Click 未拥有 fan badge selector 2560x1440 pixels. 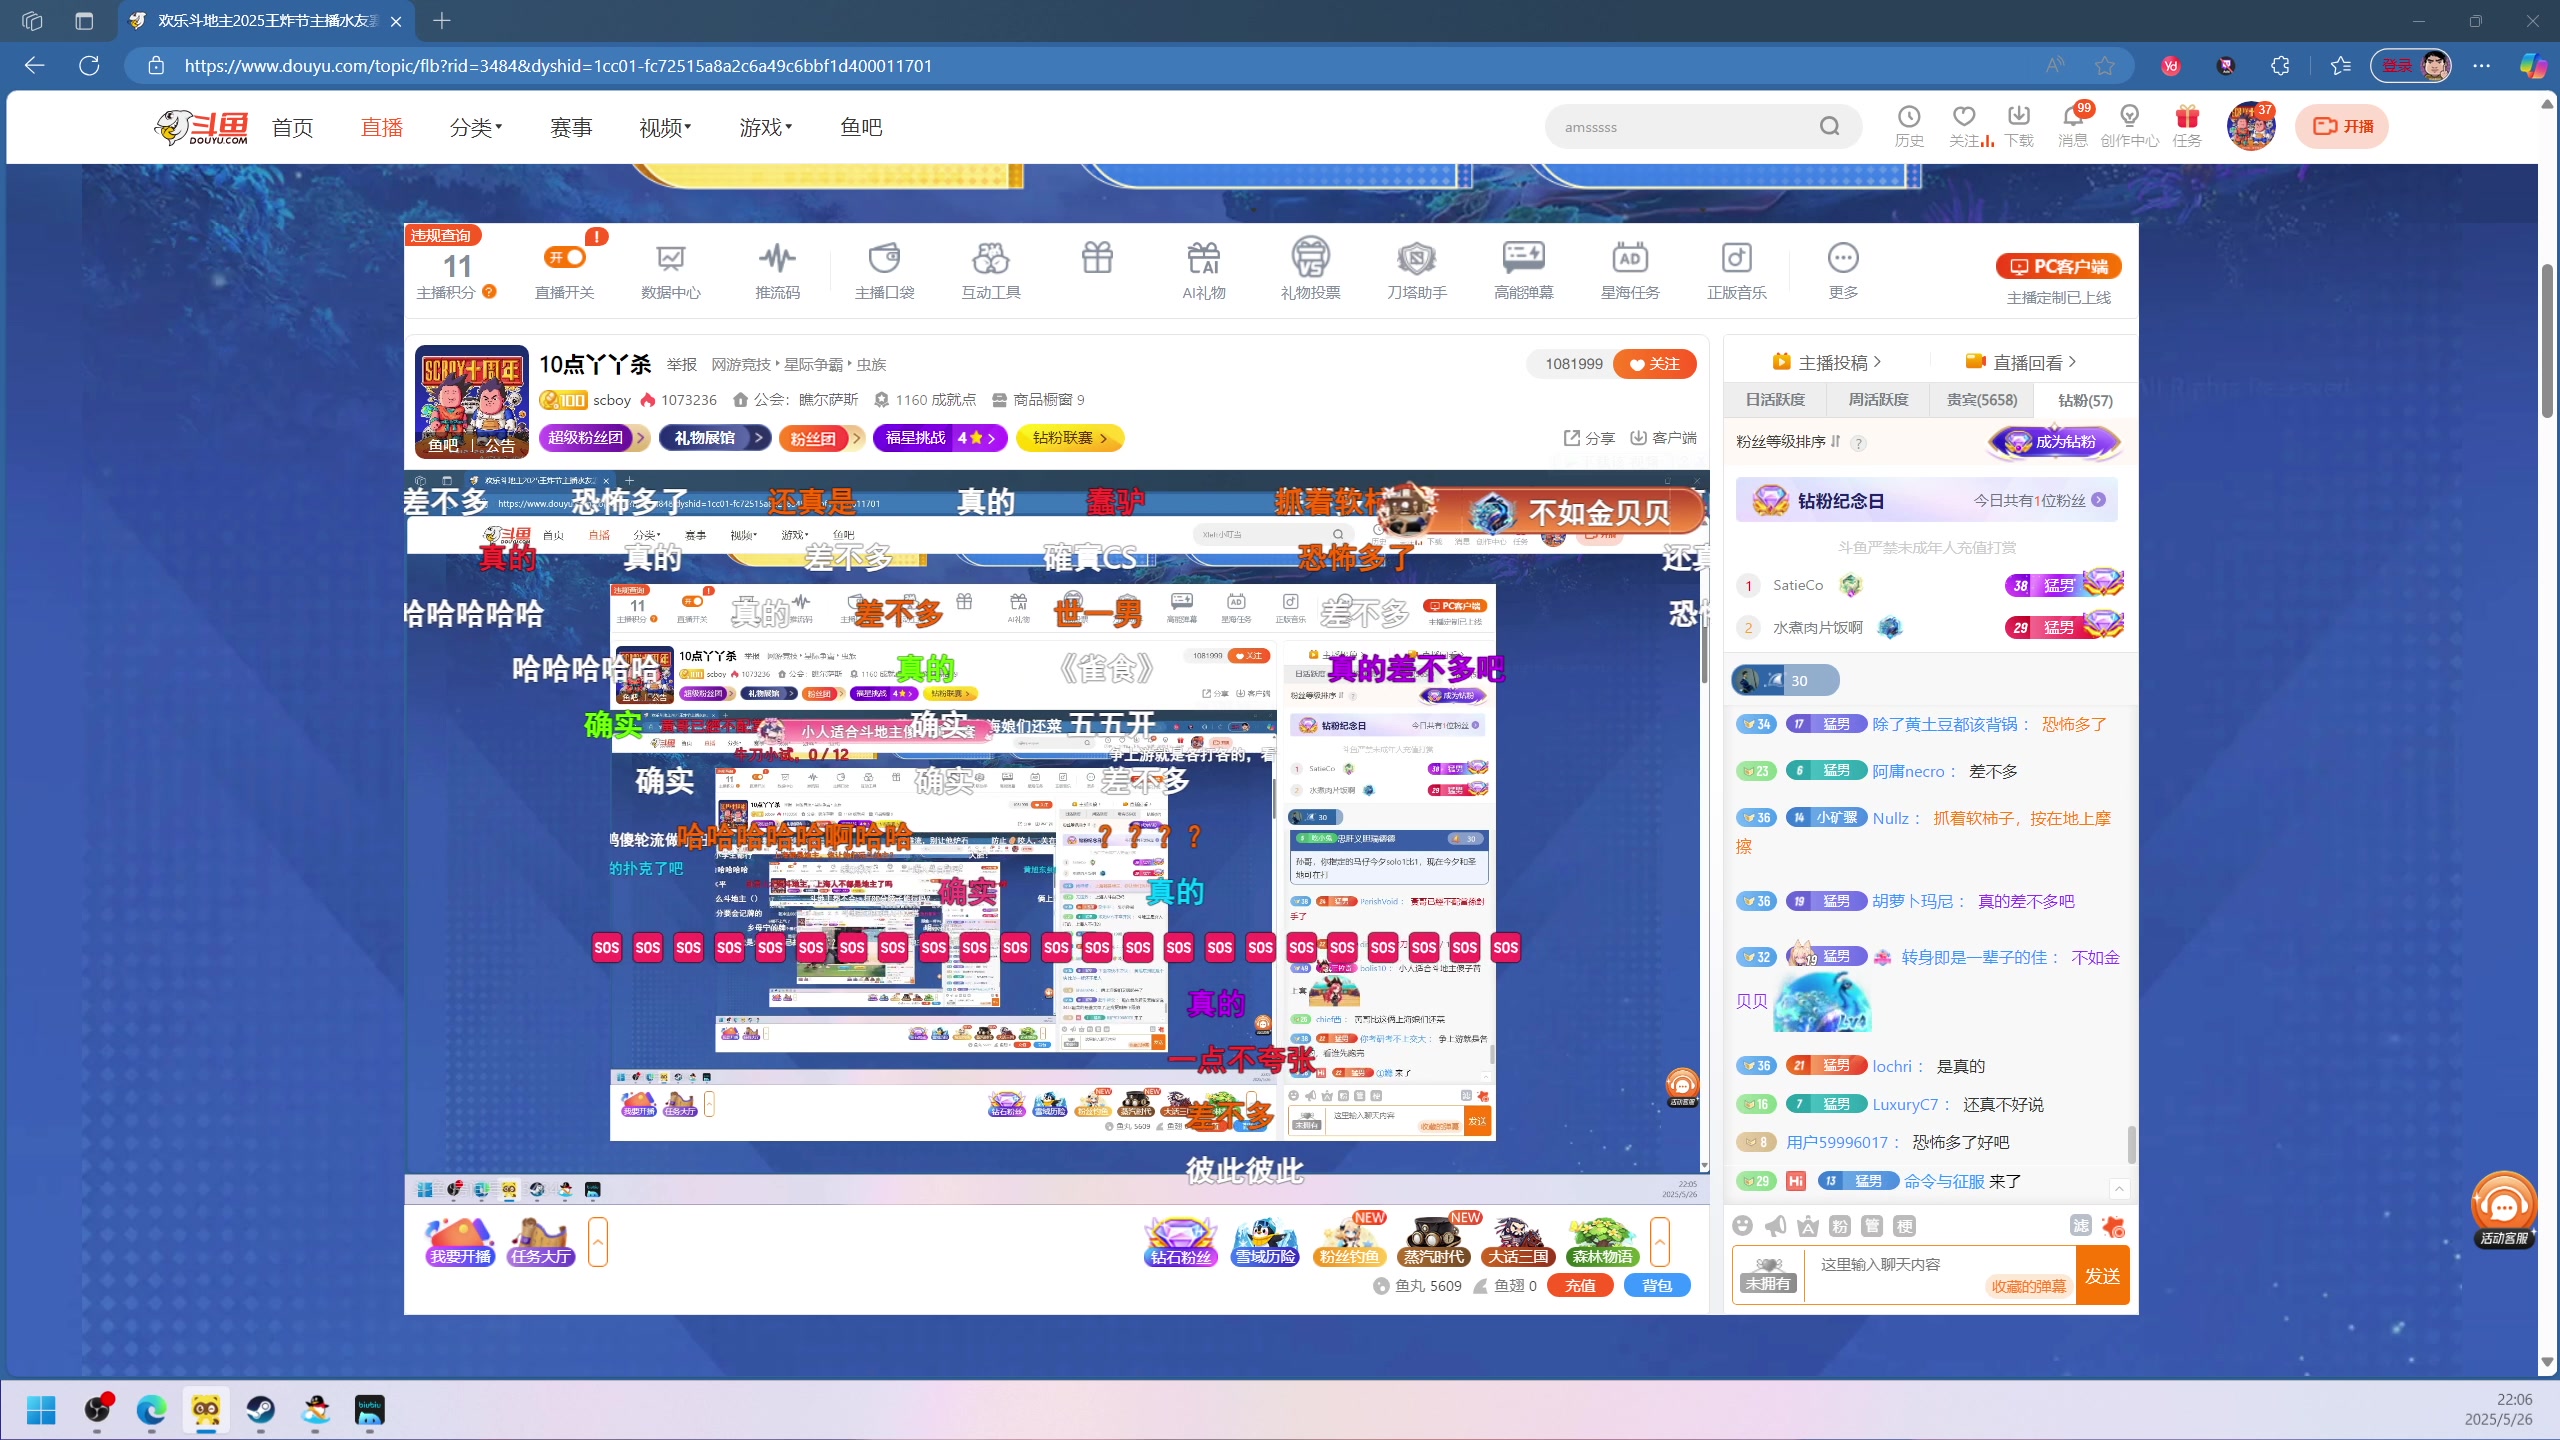click(1768, 1275)
